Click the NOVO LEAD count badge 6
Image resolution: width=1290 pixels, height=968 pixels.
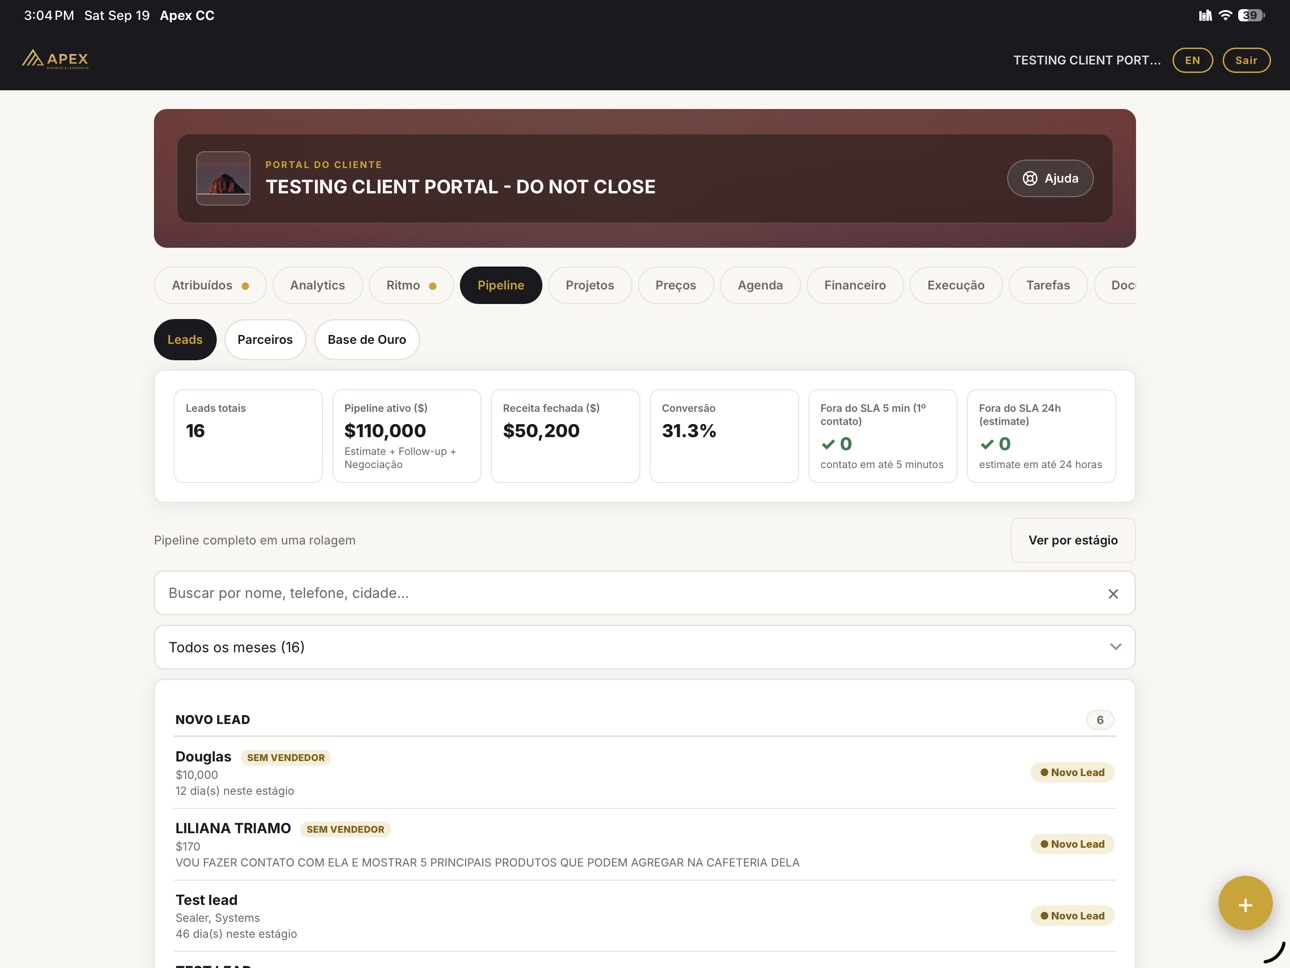1100,720
